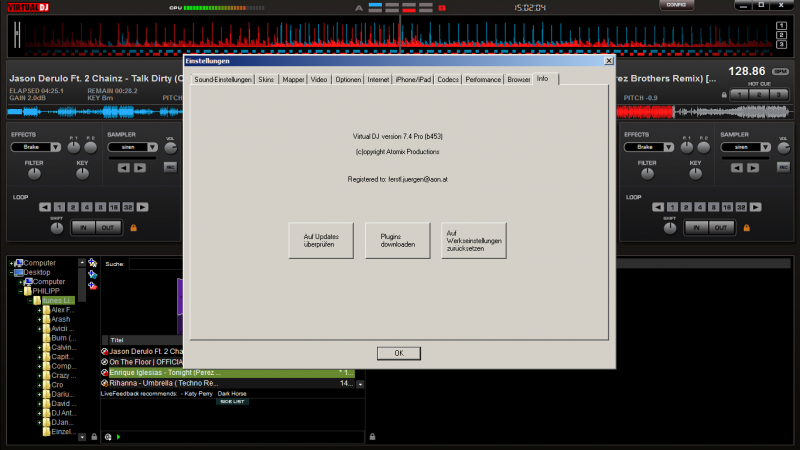Click loop OUT button on right deck

(721, 228)
